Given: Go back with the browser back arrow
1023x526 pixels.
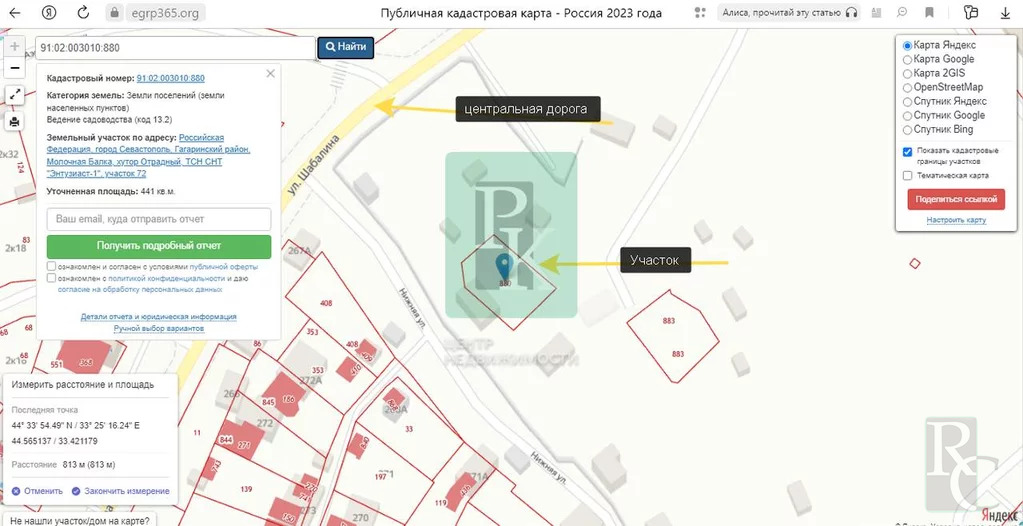Looking at the screenshot, I should pos(14,12).
